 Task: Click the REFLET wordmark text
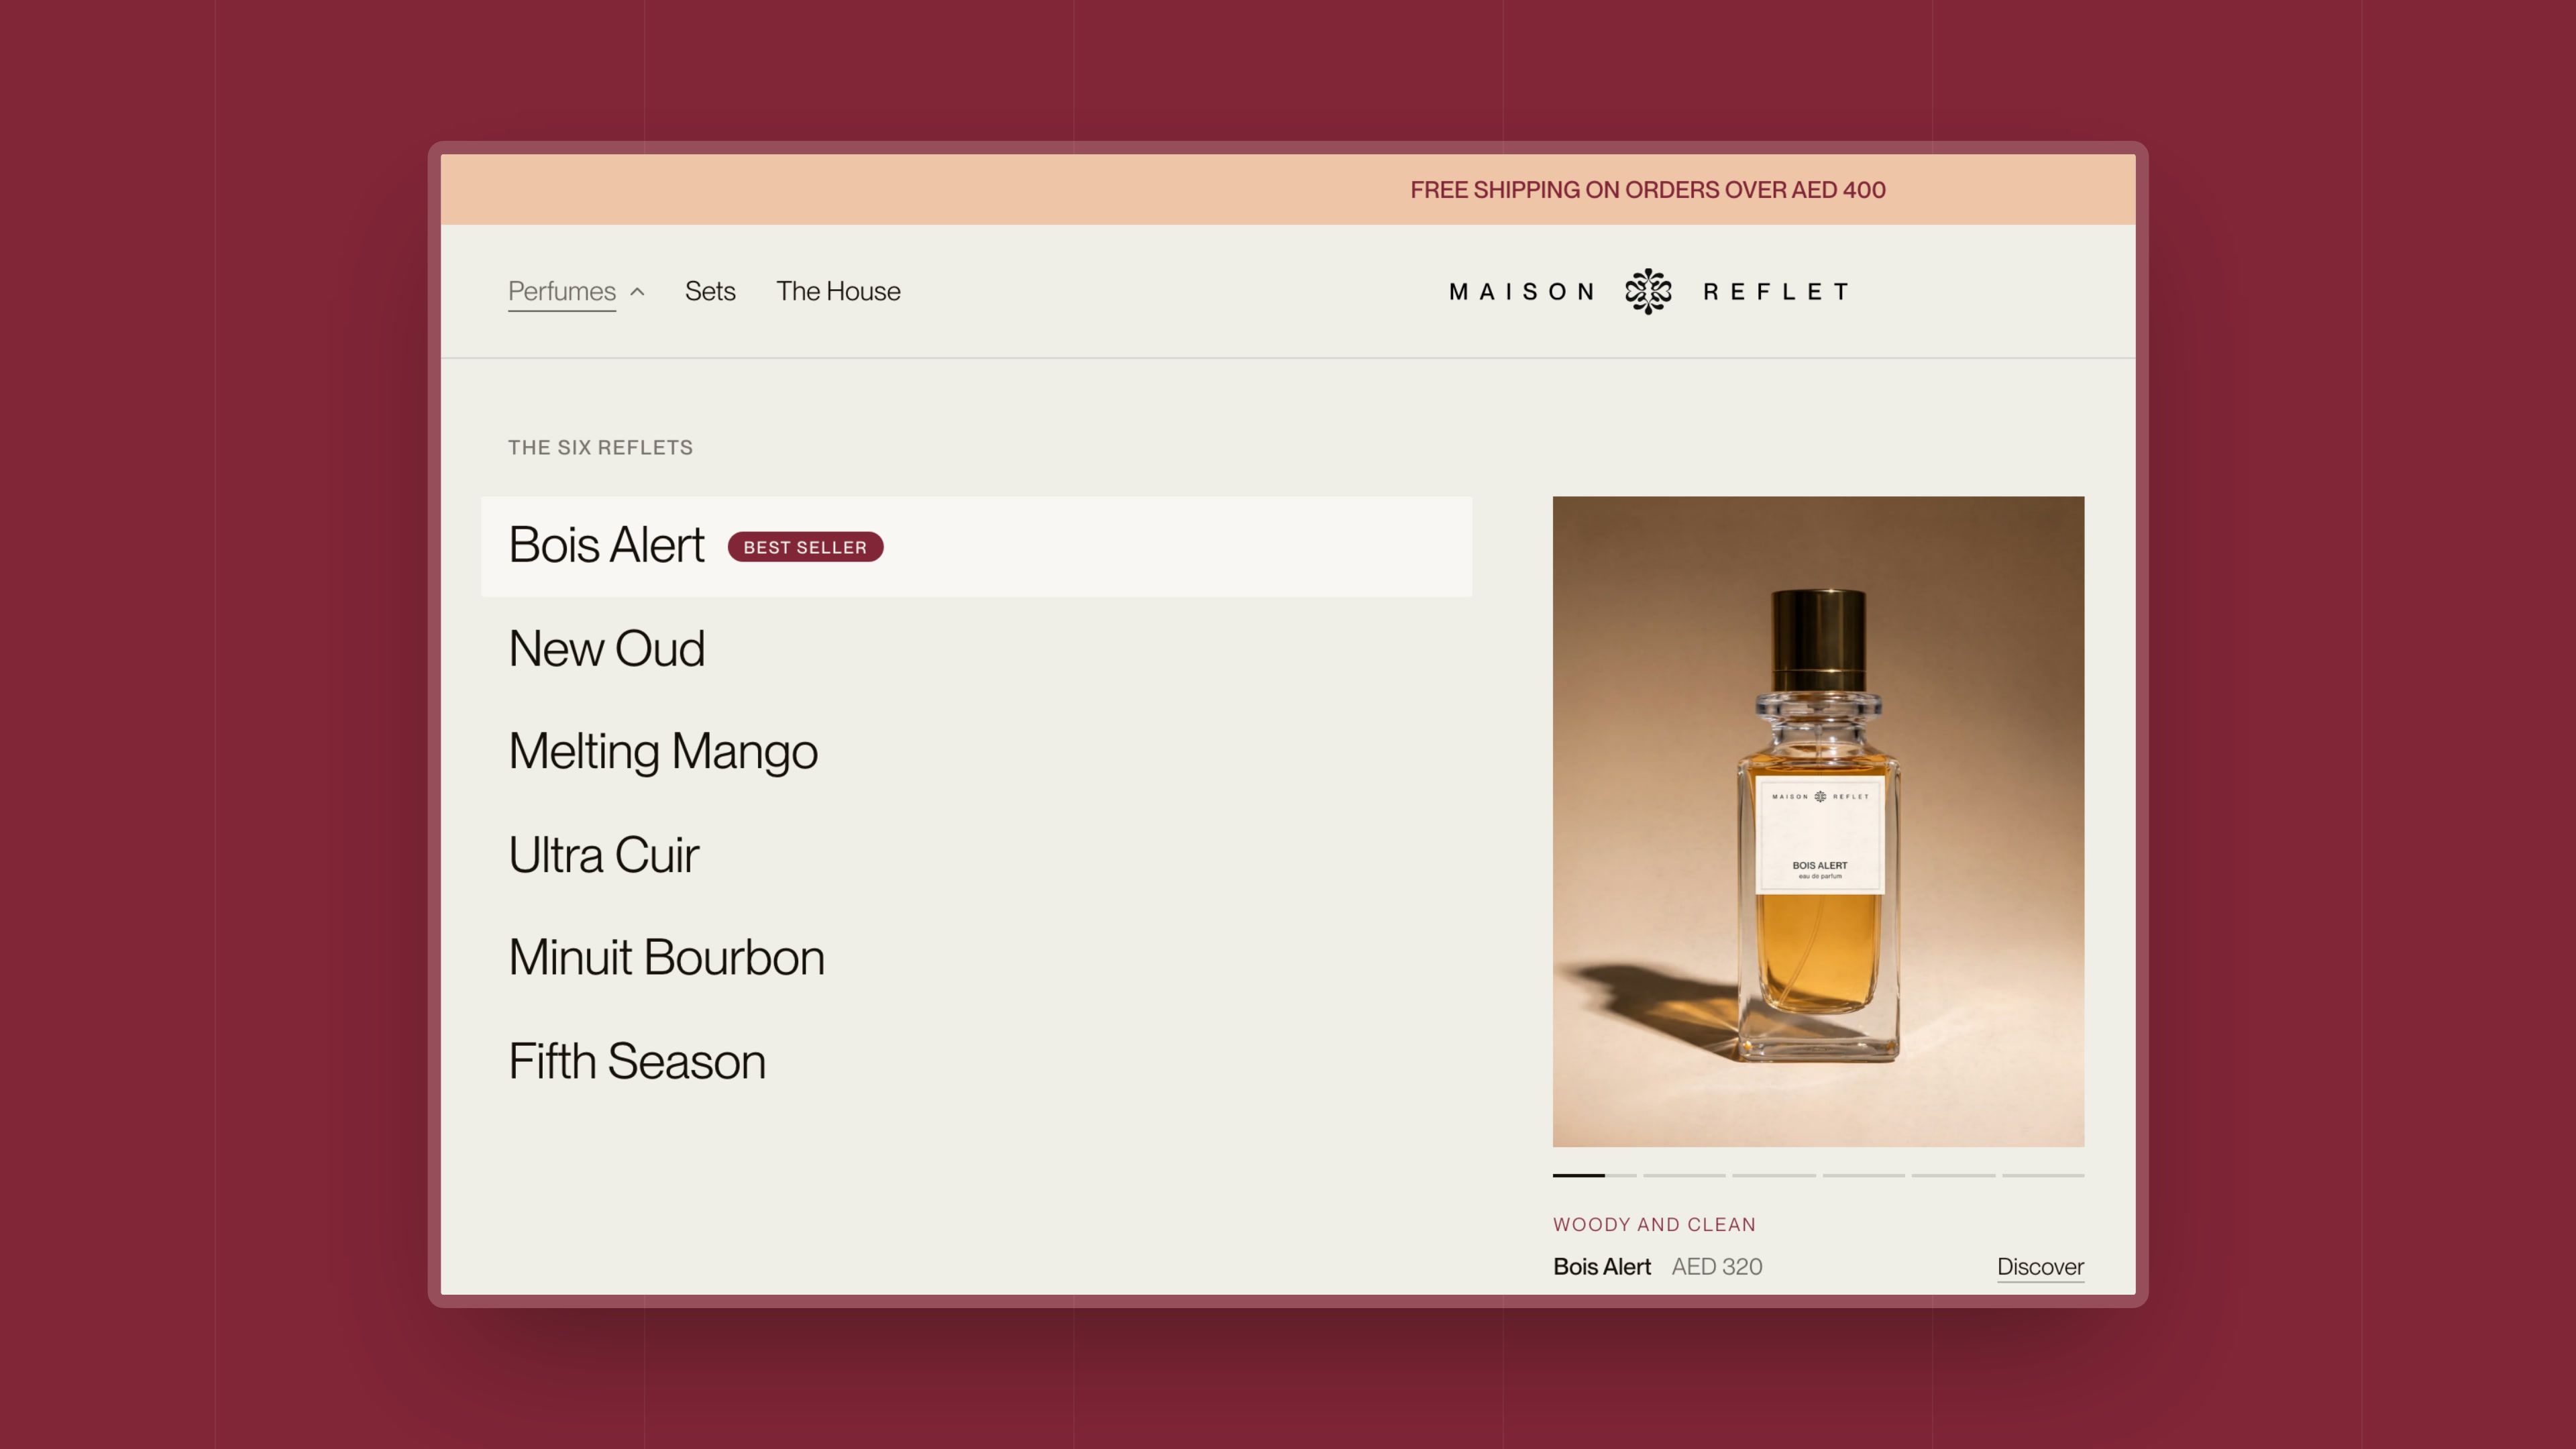[x=1776, y=292]
